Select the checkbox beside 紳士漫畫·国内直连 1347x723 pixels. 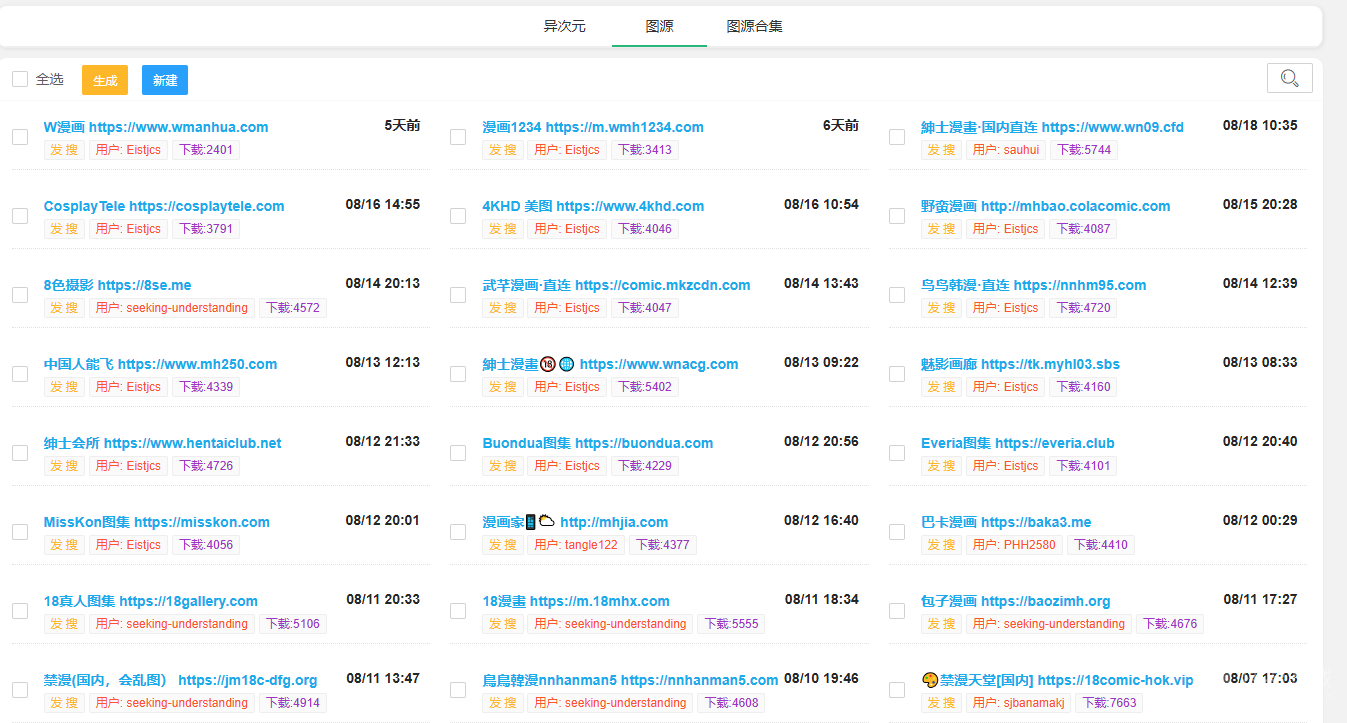click(x=897, y=137)
